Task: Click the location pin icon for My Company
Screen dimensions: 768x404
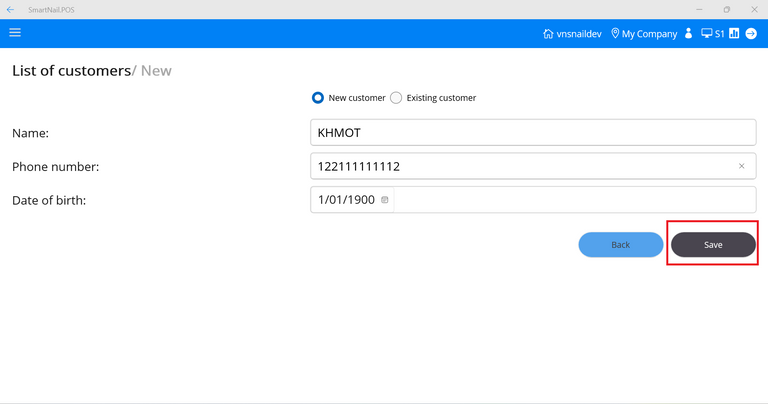Action: [615, 34]
